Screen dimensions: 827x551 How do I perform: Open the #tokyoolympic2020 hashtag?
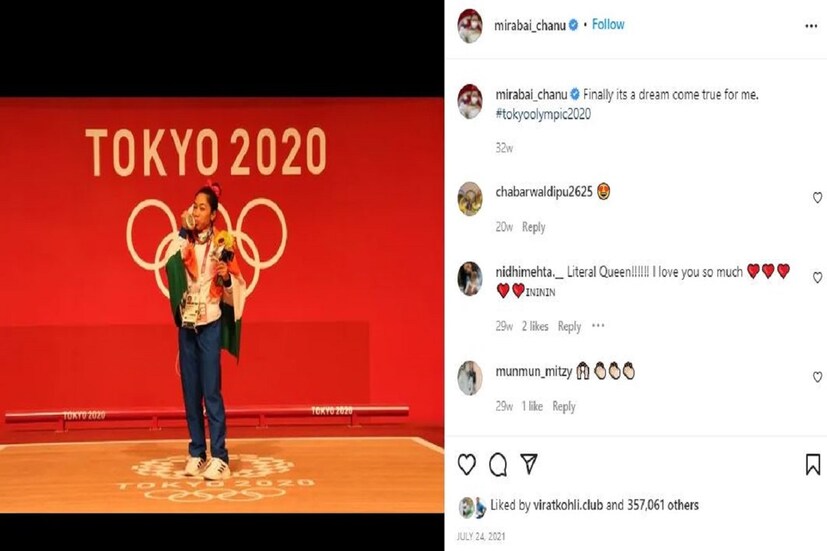543,114
